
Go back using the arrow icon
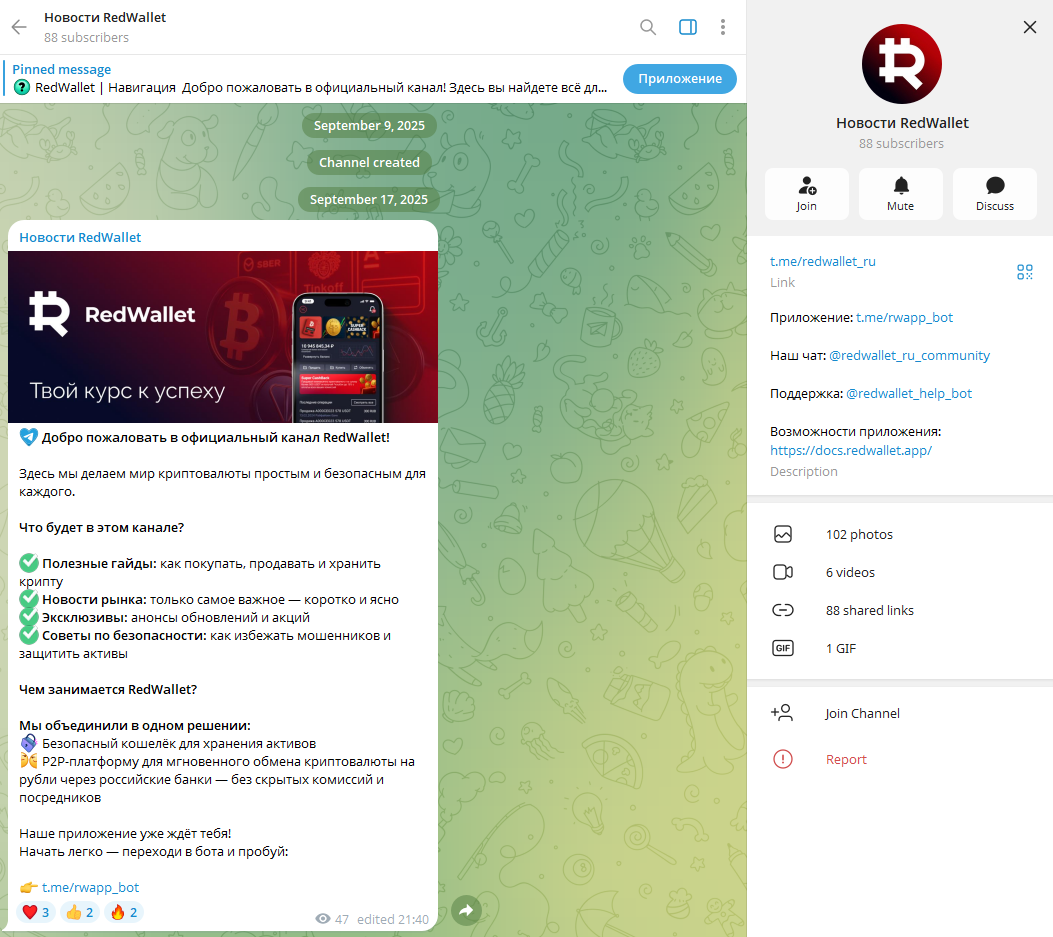tap(19, 27)
